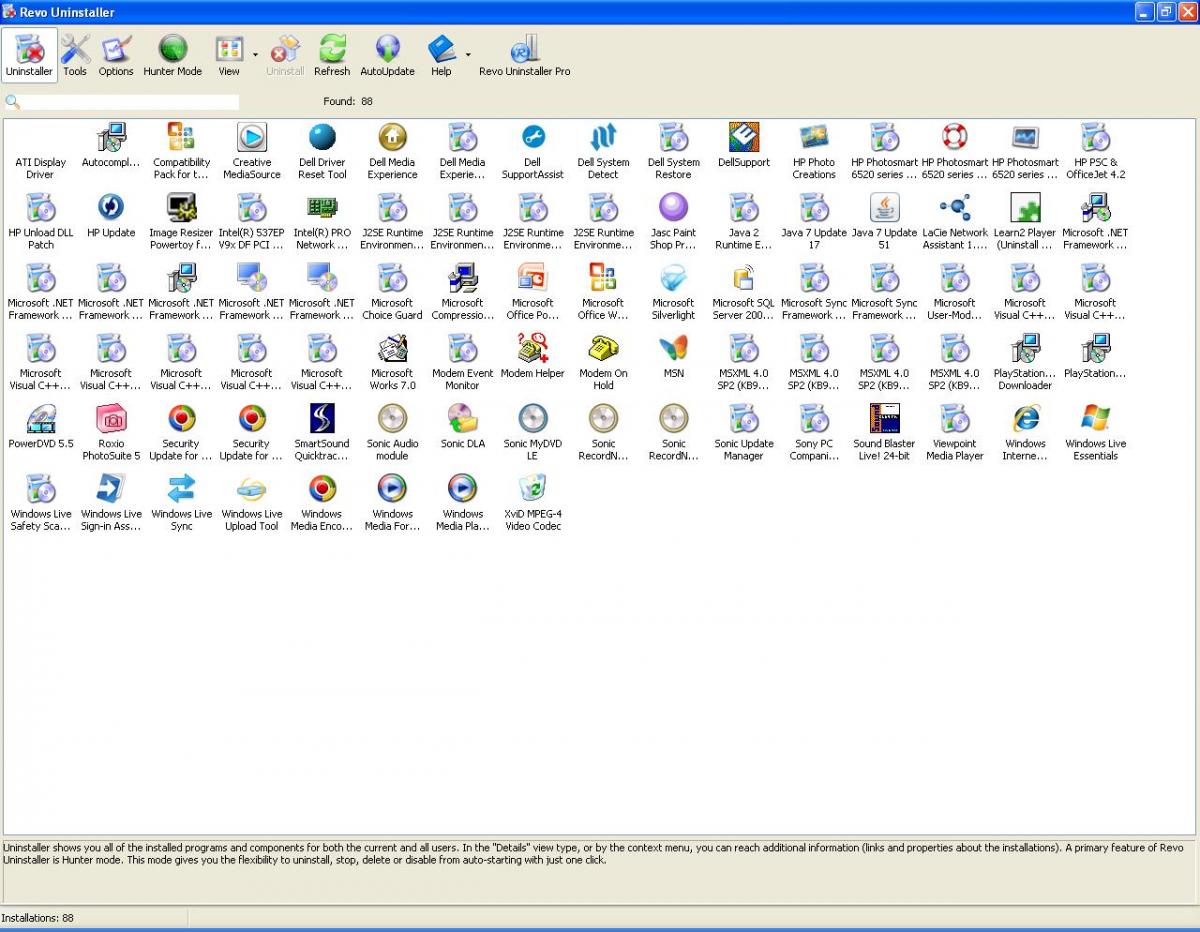
Task: Select LaCie Network Assistant icon
Action: pos(955,207)
